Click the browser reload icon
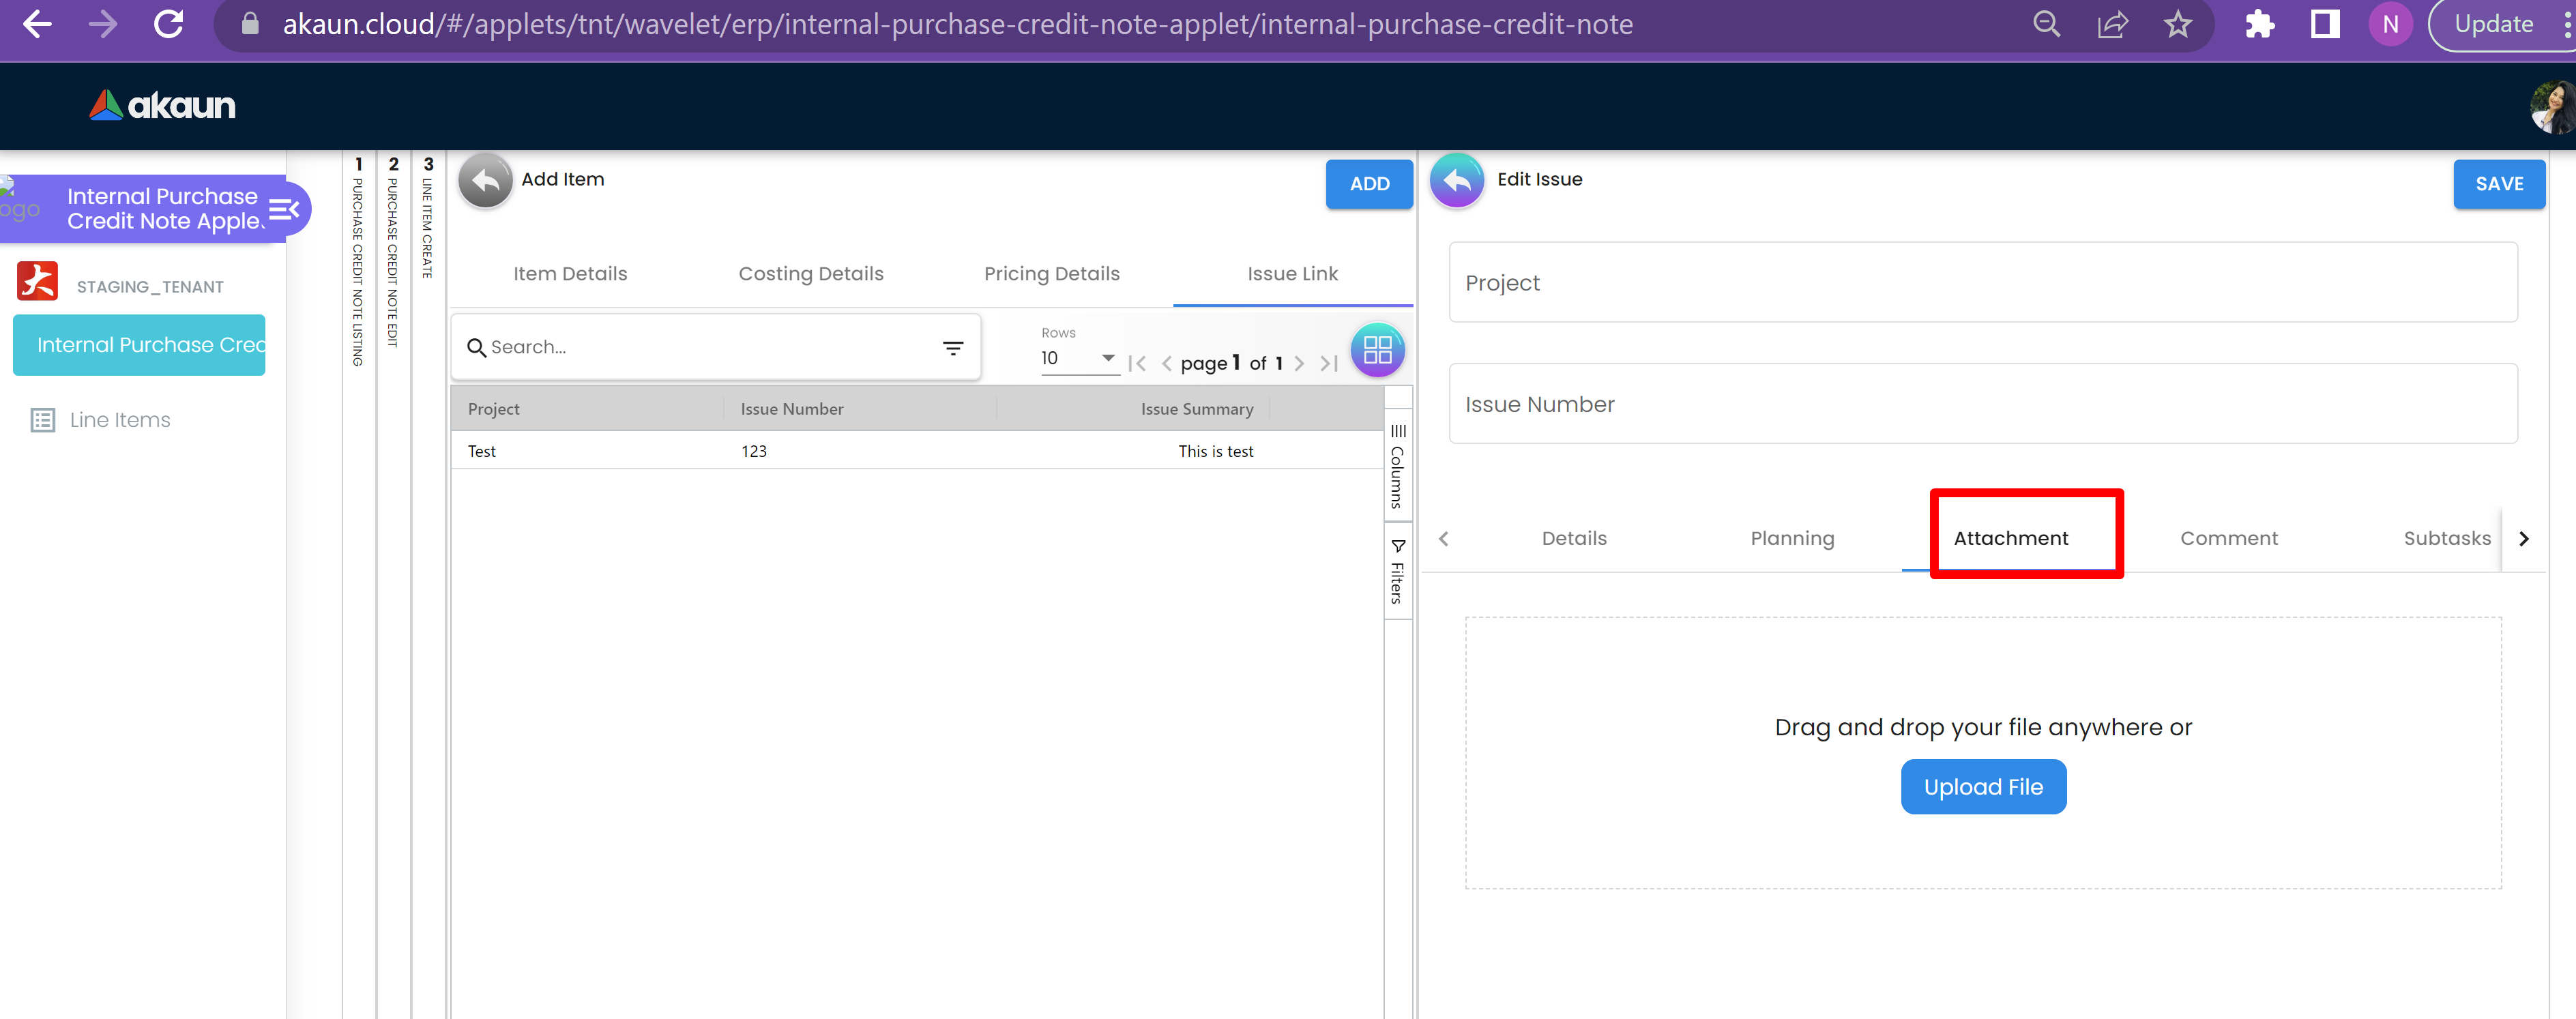Screen dimensions: 2576x1019 pyautogui.click(x=168, y=24)
